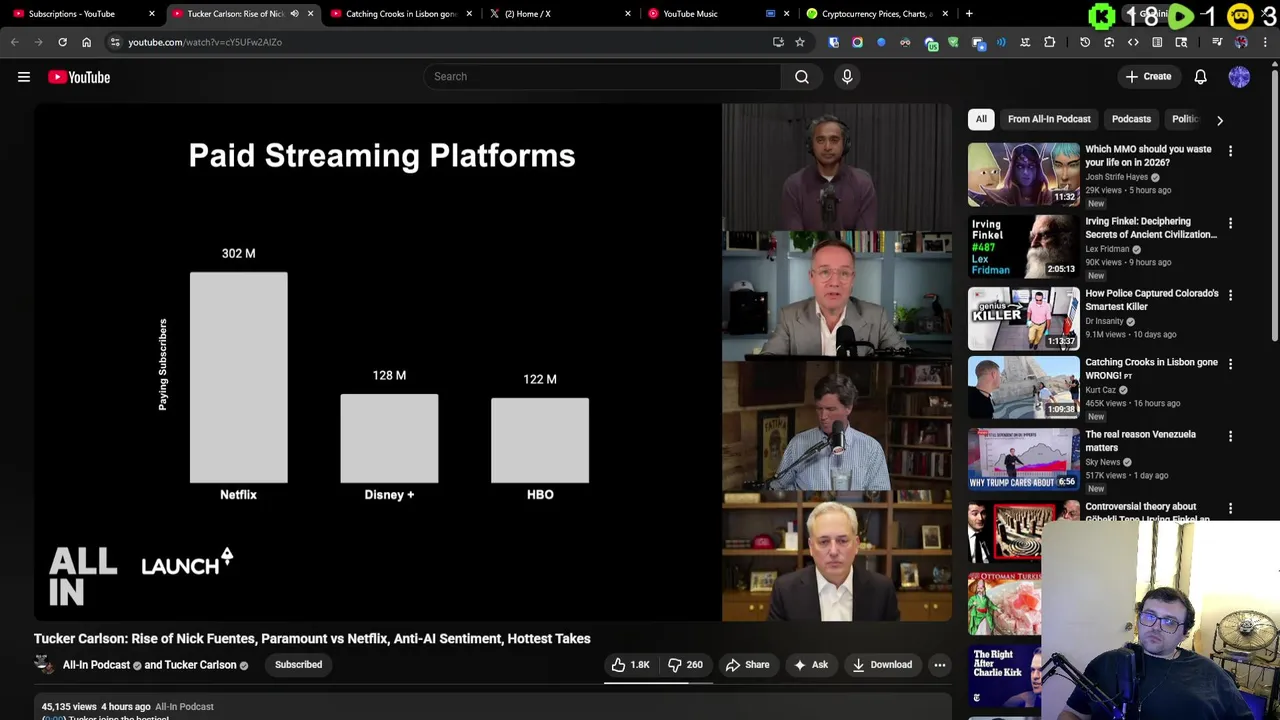Dislike the video with thumbs down
This screenshot has width=1280, height=720.
click(x=685, y=665)
